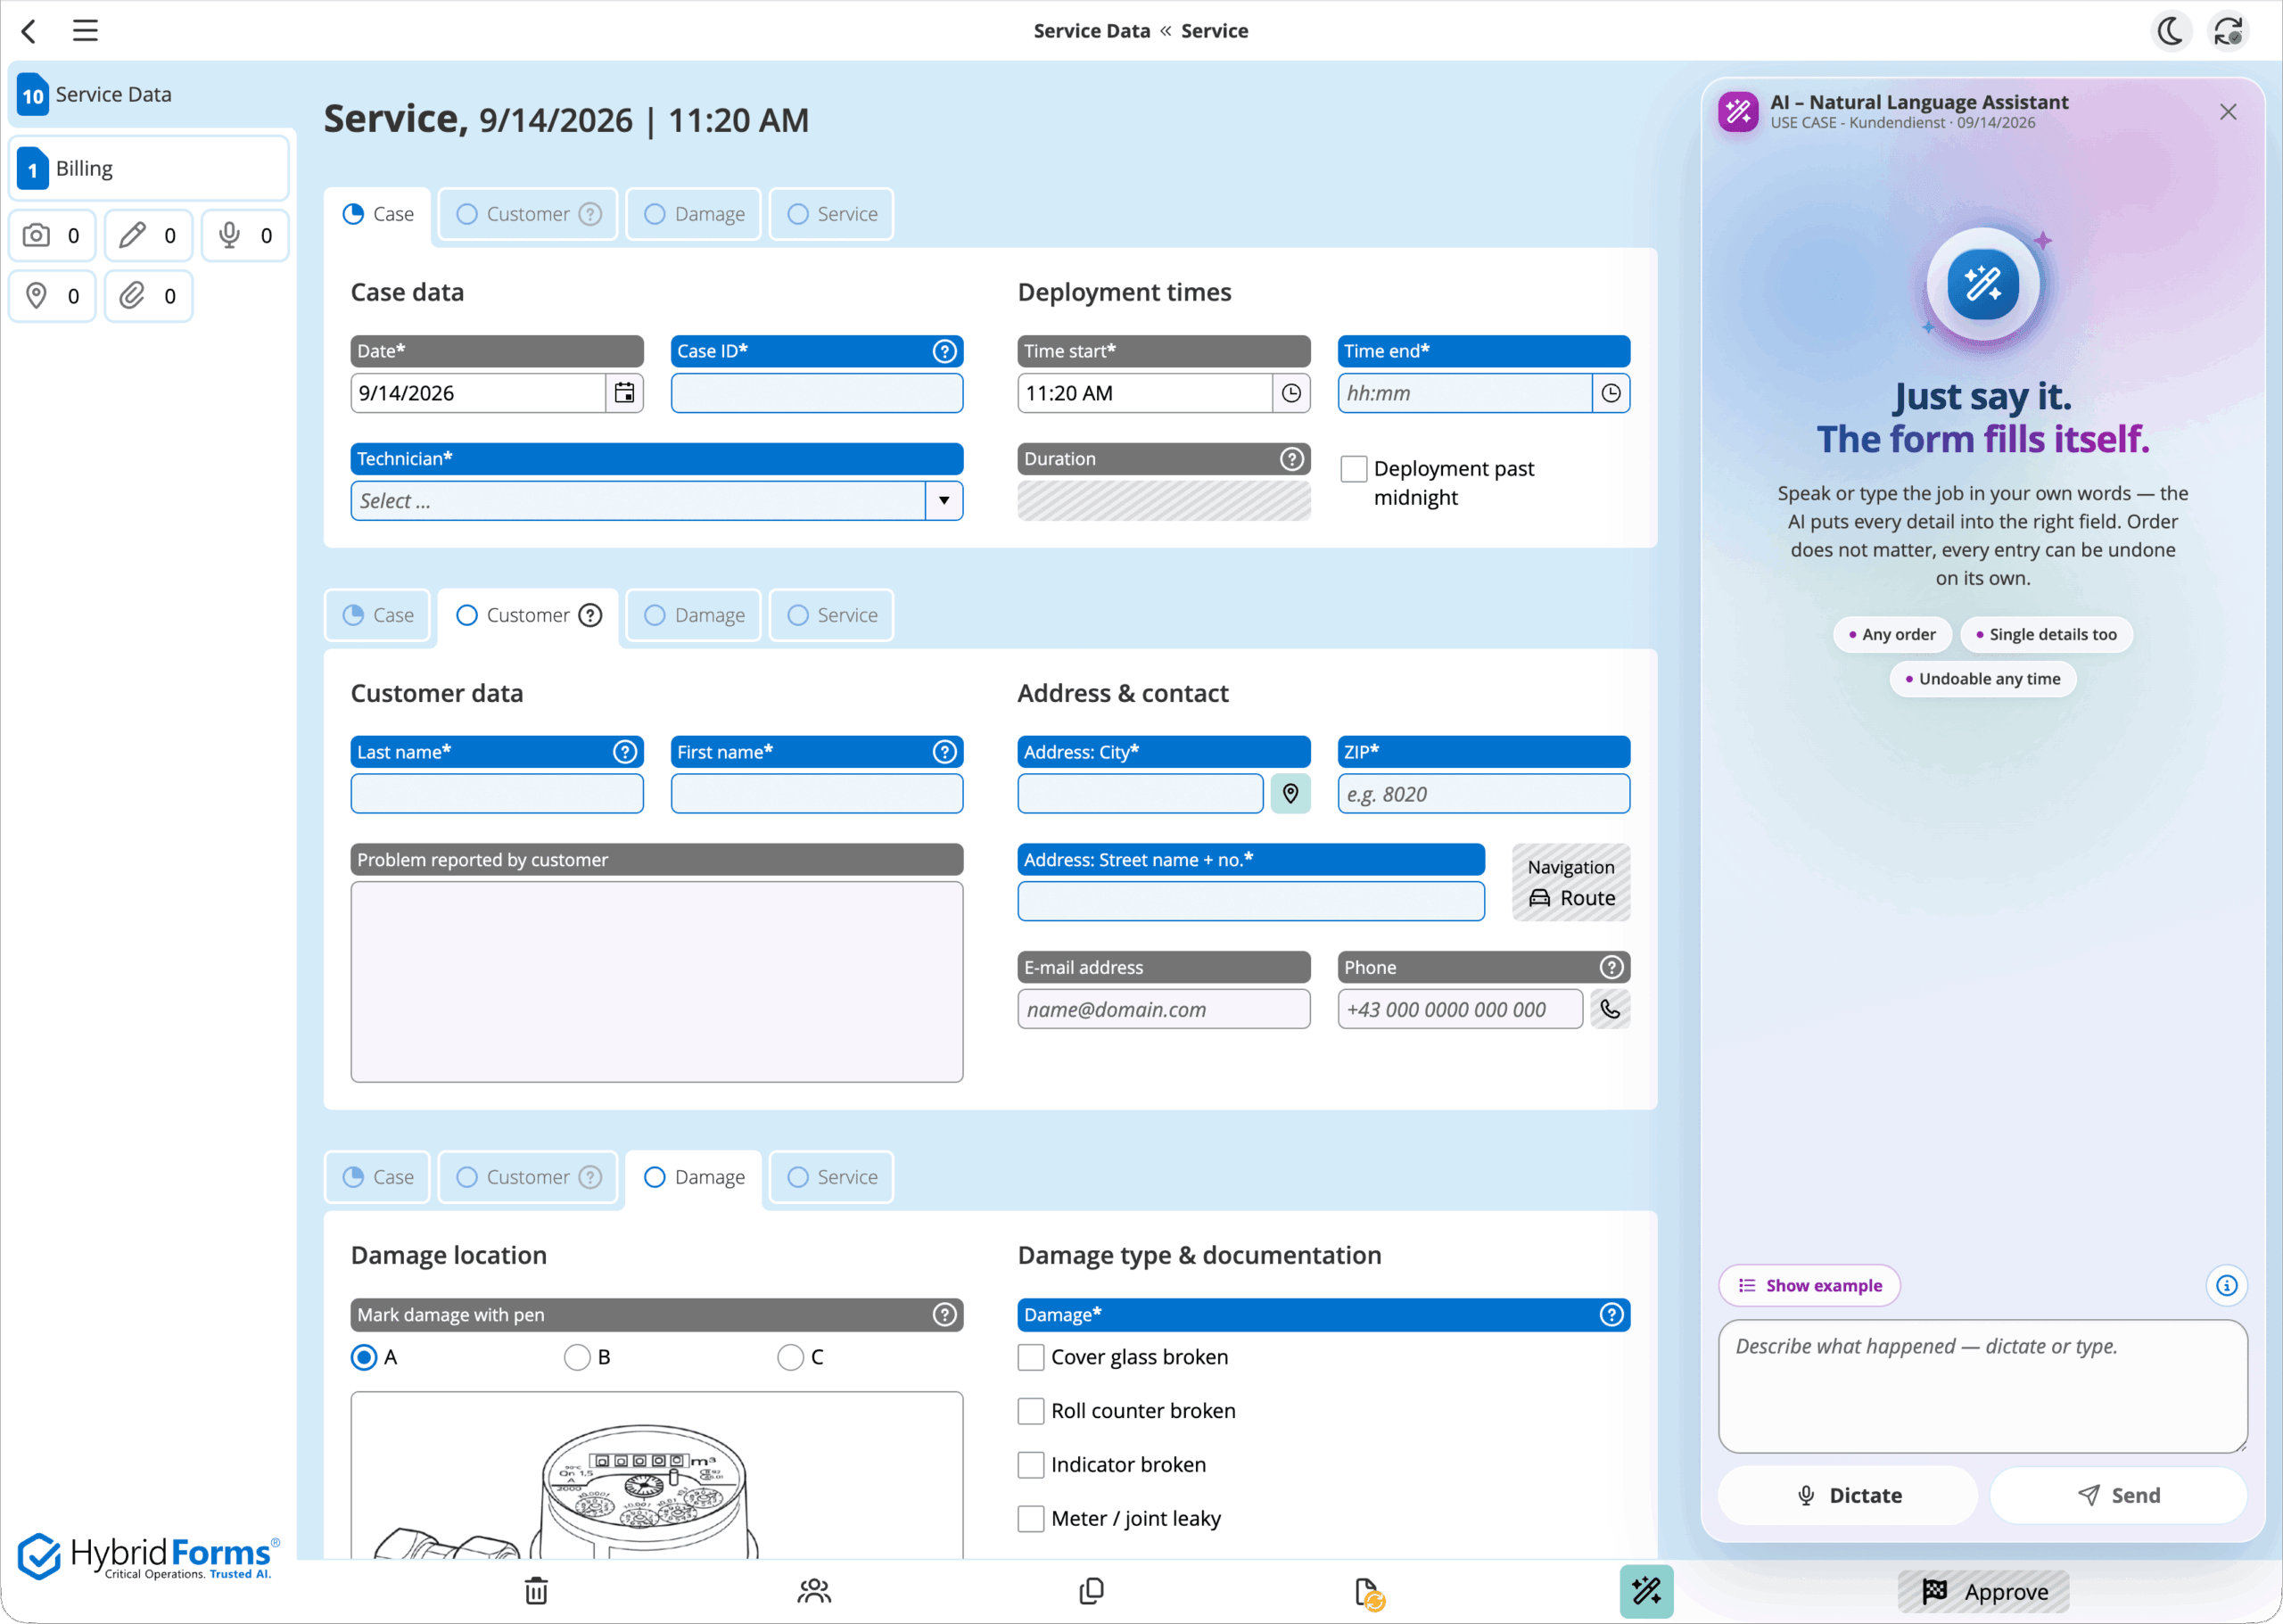Select damage marking option C

pyautogui.click(x=790, y=1357)
